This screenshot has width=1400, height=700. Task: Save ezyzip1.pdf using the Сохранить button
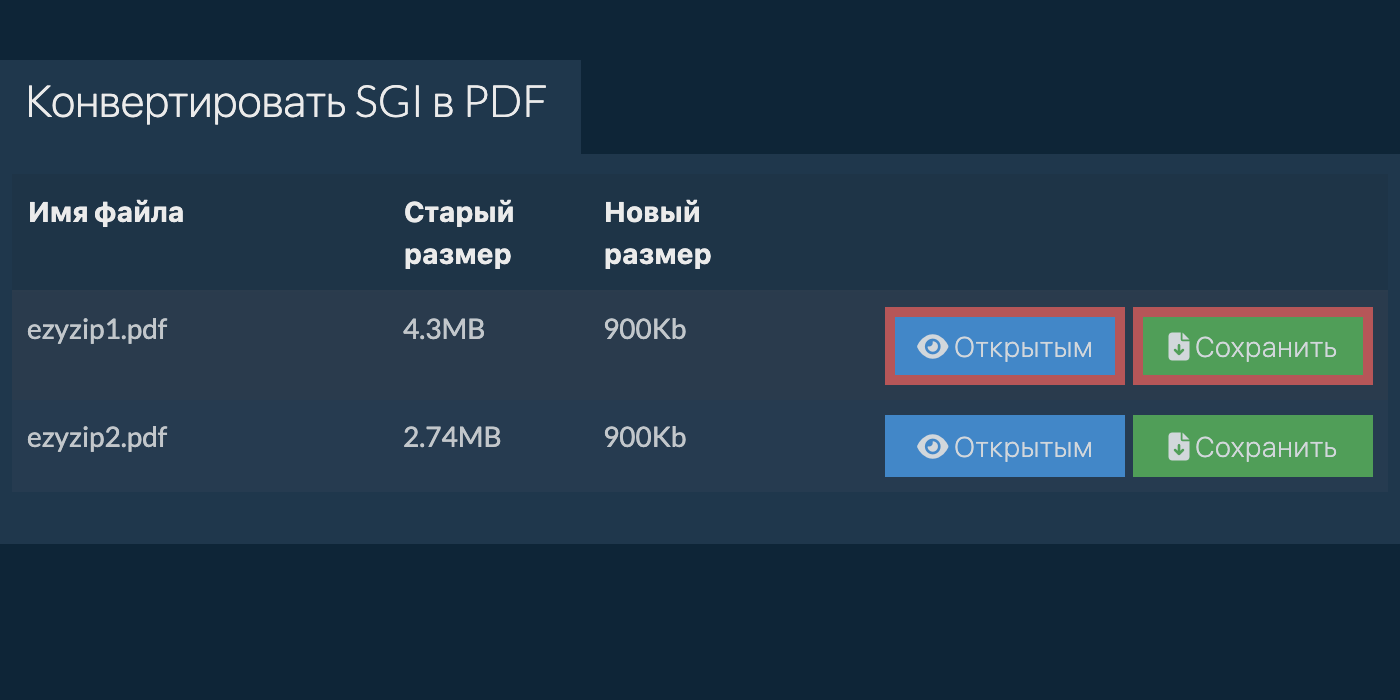[1253, 347]
